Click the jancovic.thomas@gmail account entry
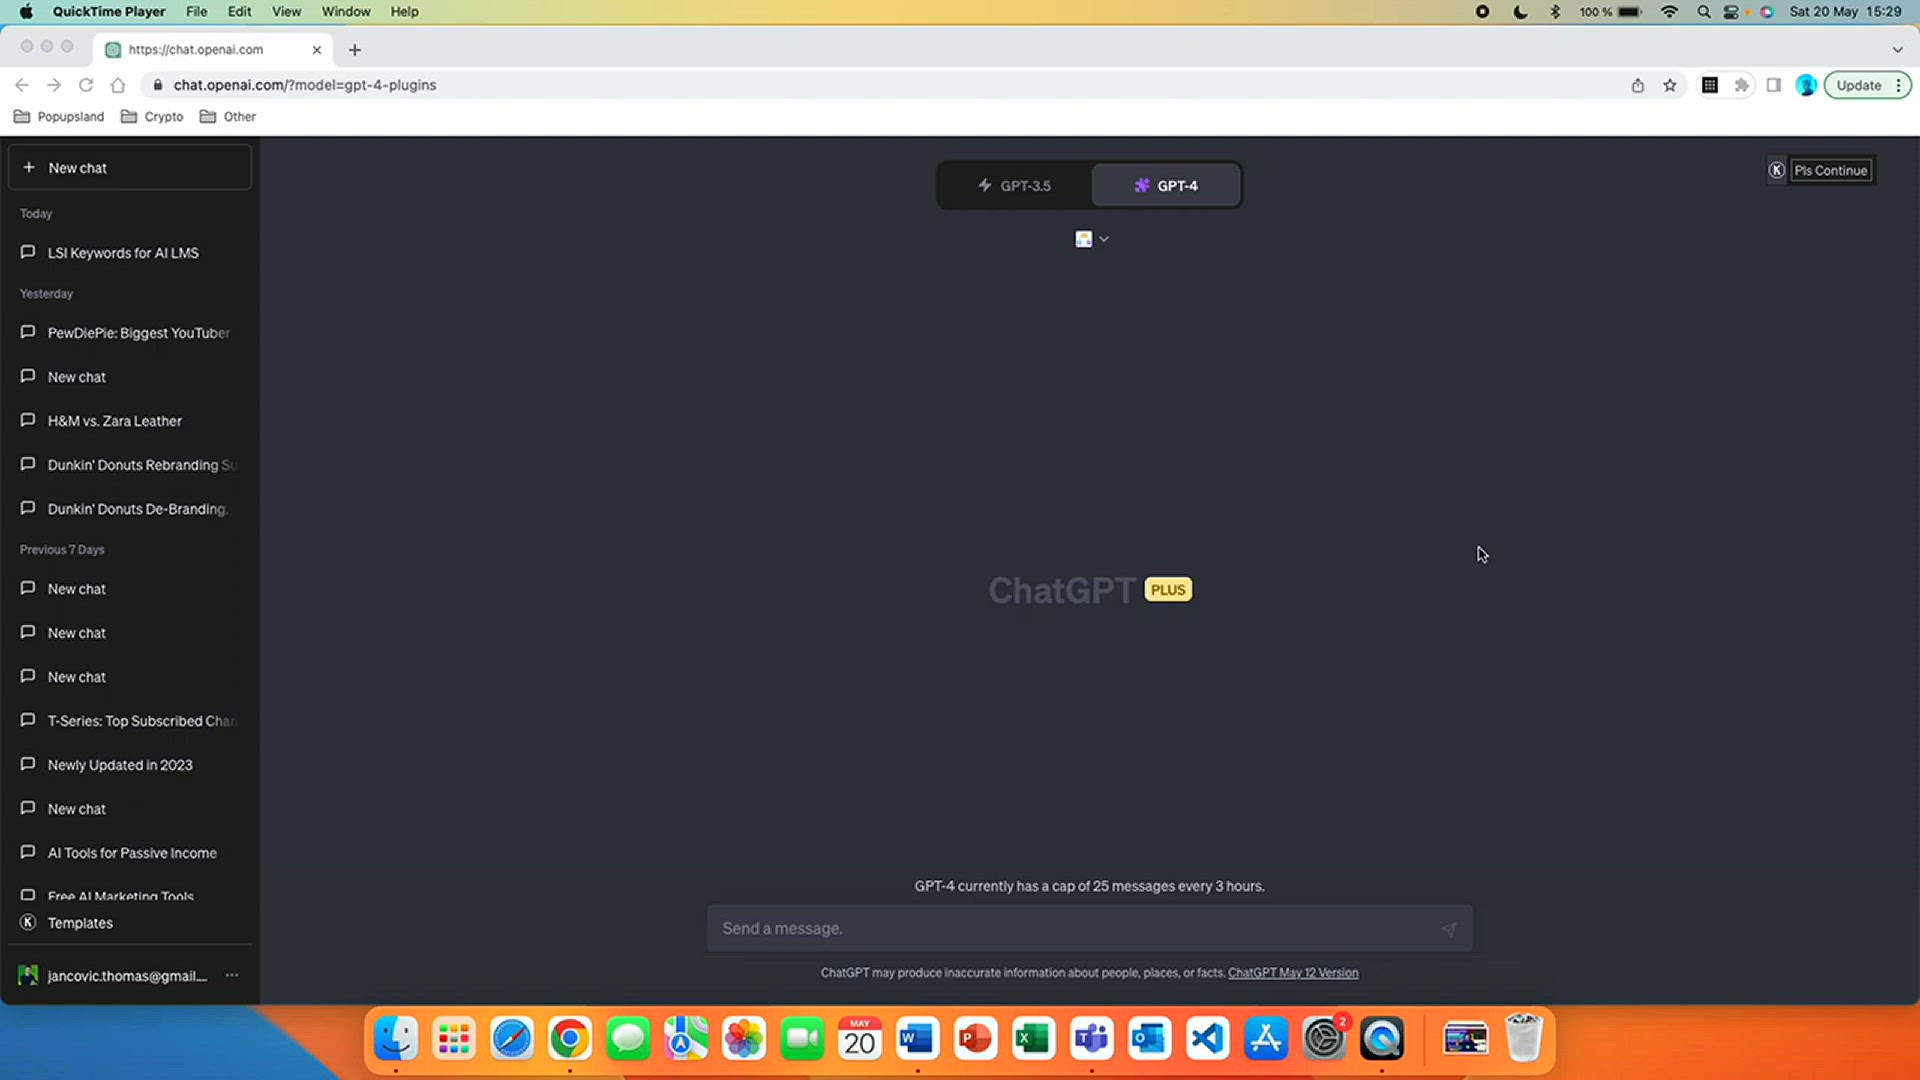The height and width of the screenshot is (1080, 1920). pyautogui.click(x=127, y=976)
